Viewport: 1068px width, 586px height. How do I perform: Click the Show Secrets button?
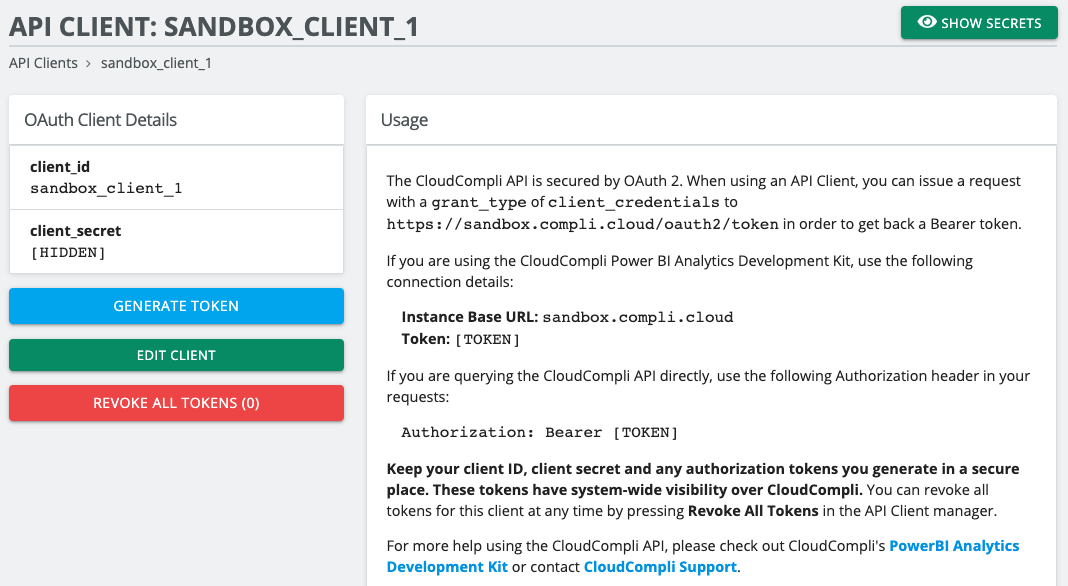click(979, 23)
